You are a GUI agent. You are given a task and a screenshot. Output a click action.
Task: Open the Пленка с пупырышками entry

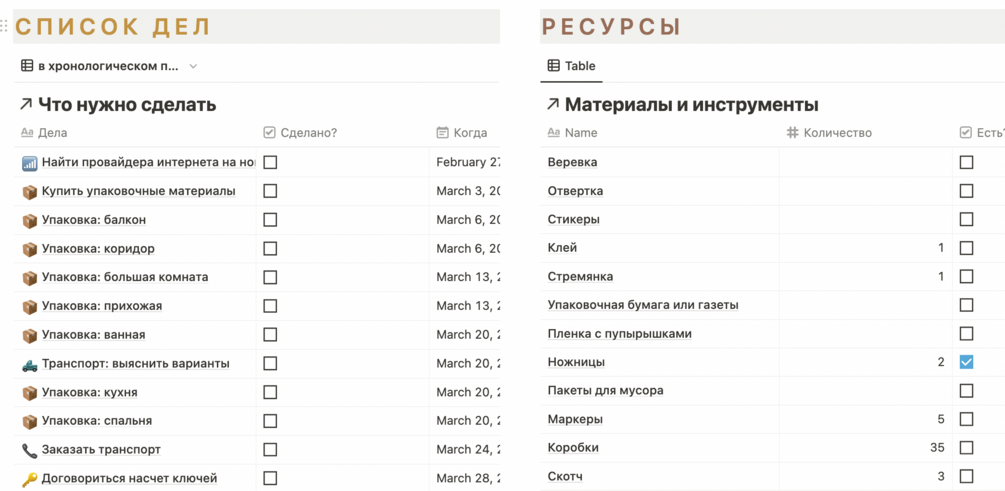[x=619, y=333]
